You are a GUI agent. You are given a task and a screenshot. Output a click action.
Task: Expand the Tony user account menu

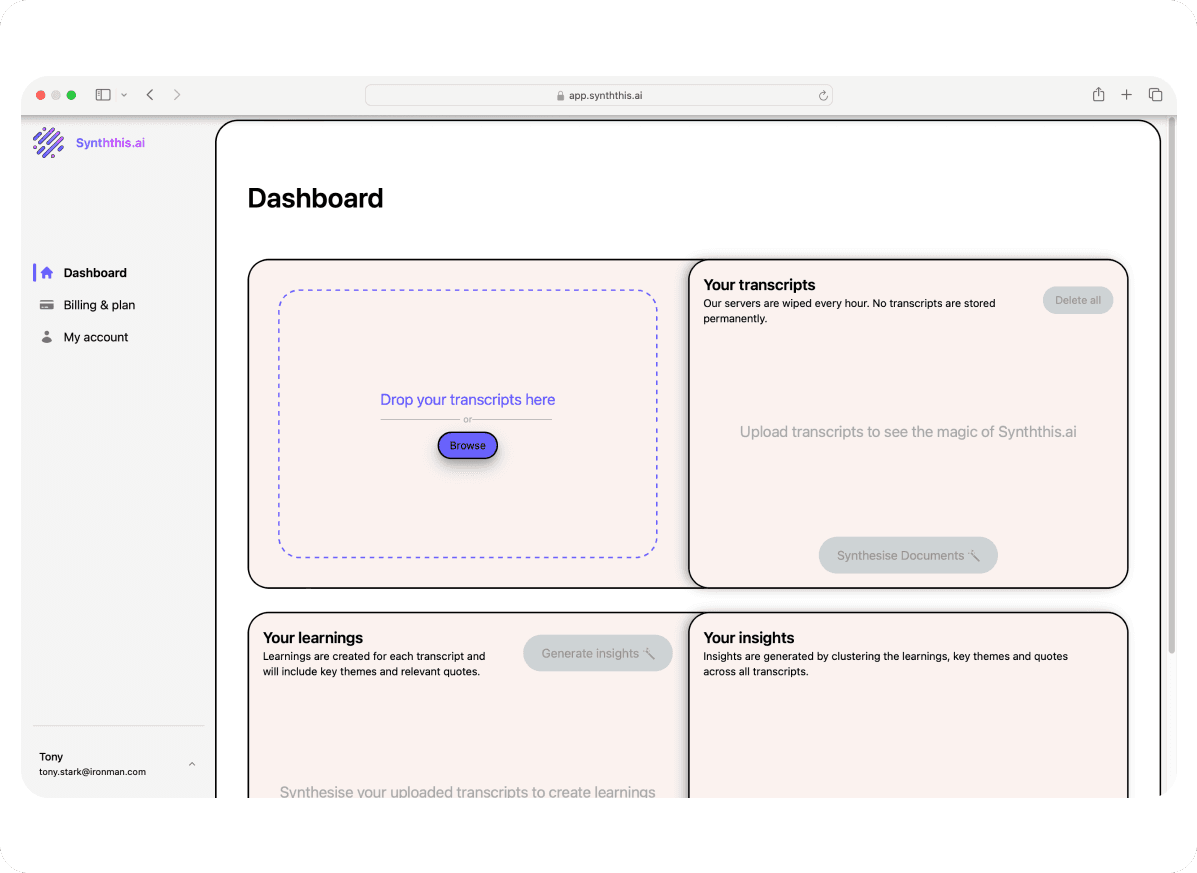point(192,764)
